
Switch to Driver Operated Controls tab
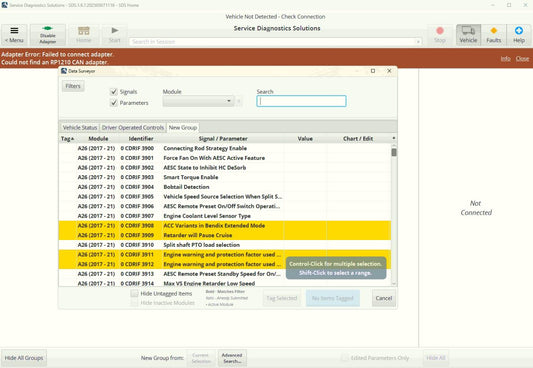click(133, 127)
